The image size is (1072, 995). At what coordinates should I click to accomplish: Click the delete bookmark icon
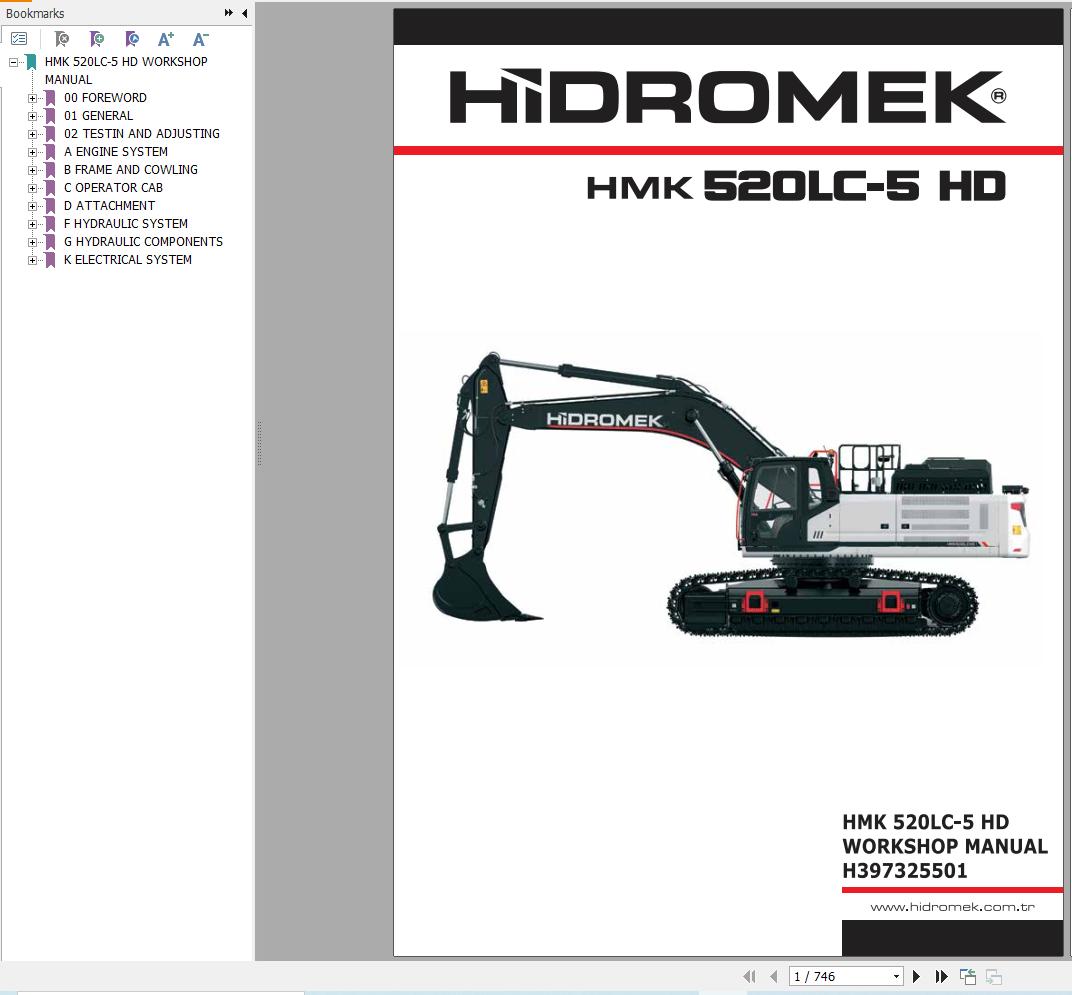click(x=62, y=39)
